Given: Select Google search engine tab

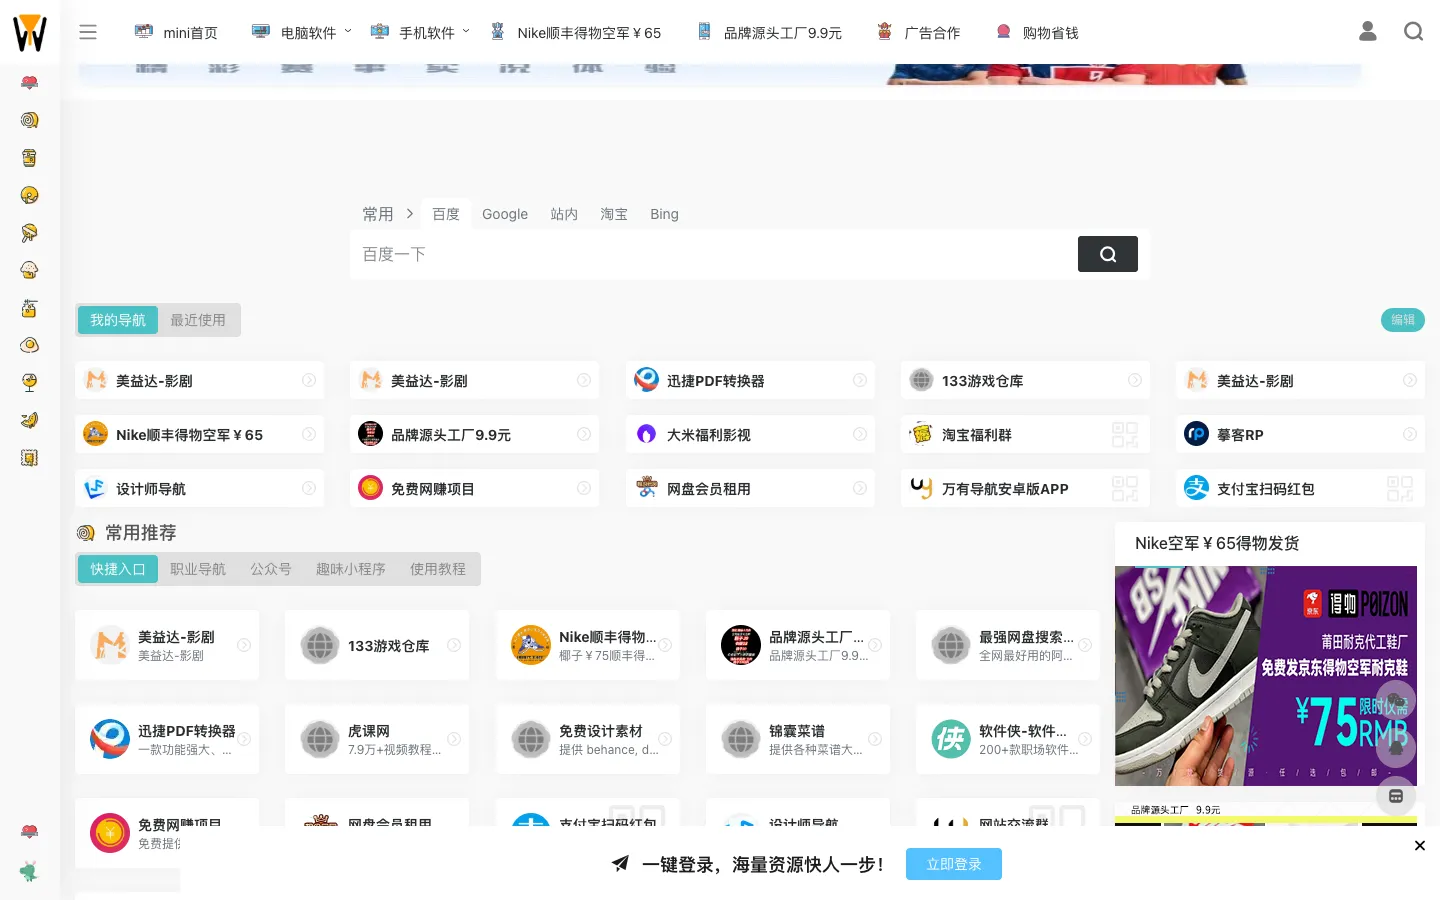Looking at the screenshot, I should click(x=505, y=214).
